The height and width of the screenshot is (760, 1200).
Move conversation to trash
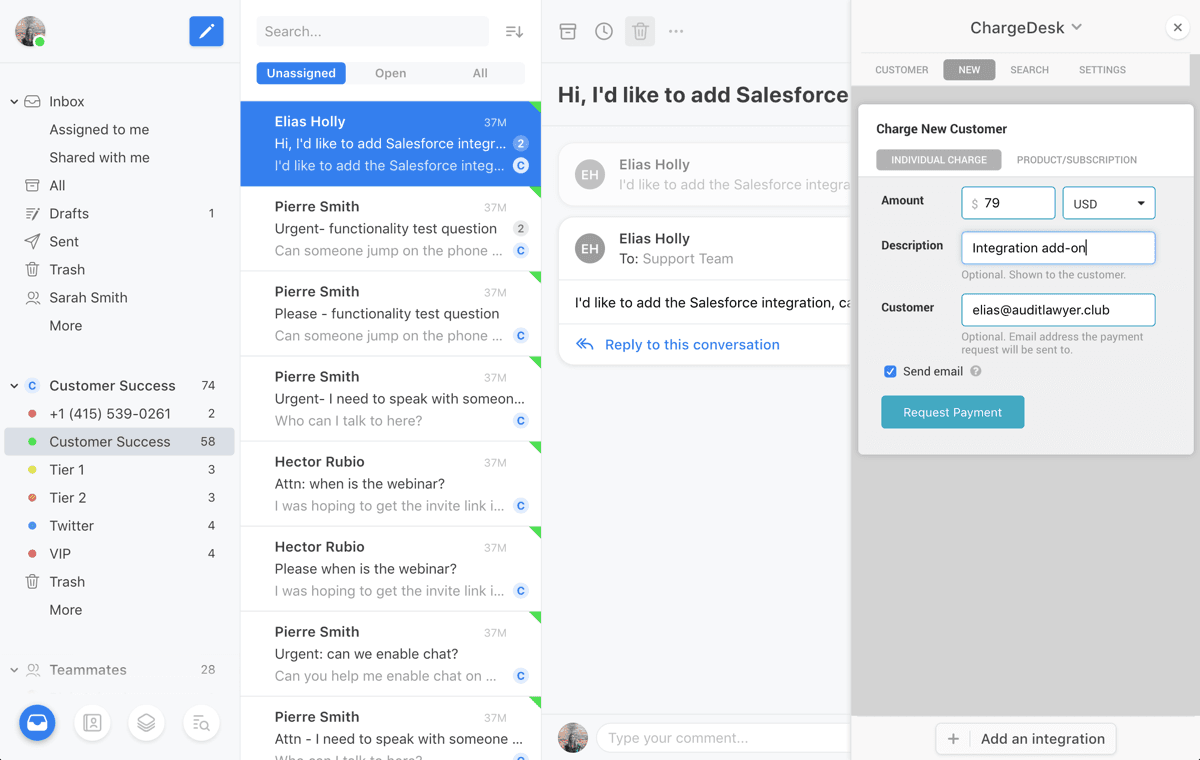tap(639, 31)
